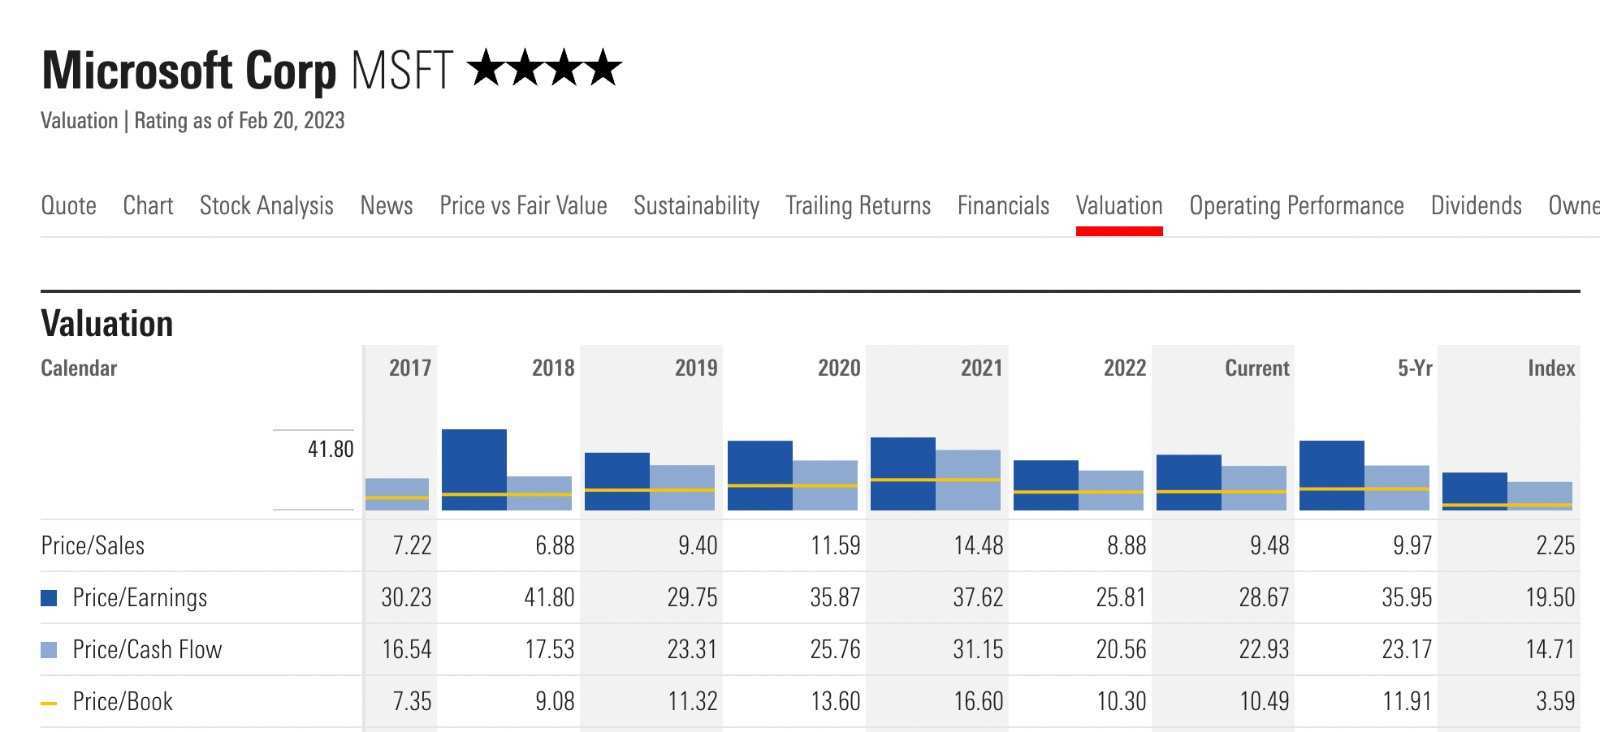Open the Stock Analysis tab
Screen dimensions: 1600x732
tap(267, 206)
